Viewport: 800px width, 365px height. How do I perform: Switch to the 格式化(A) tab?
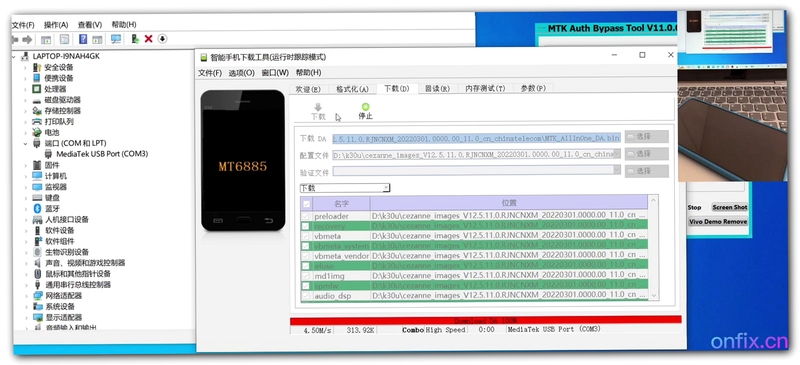tap(352, 89)
